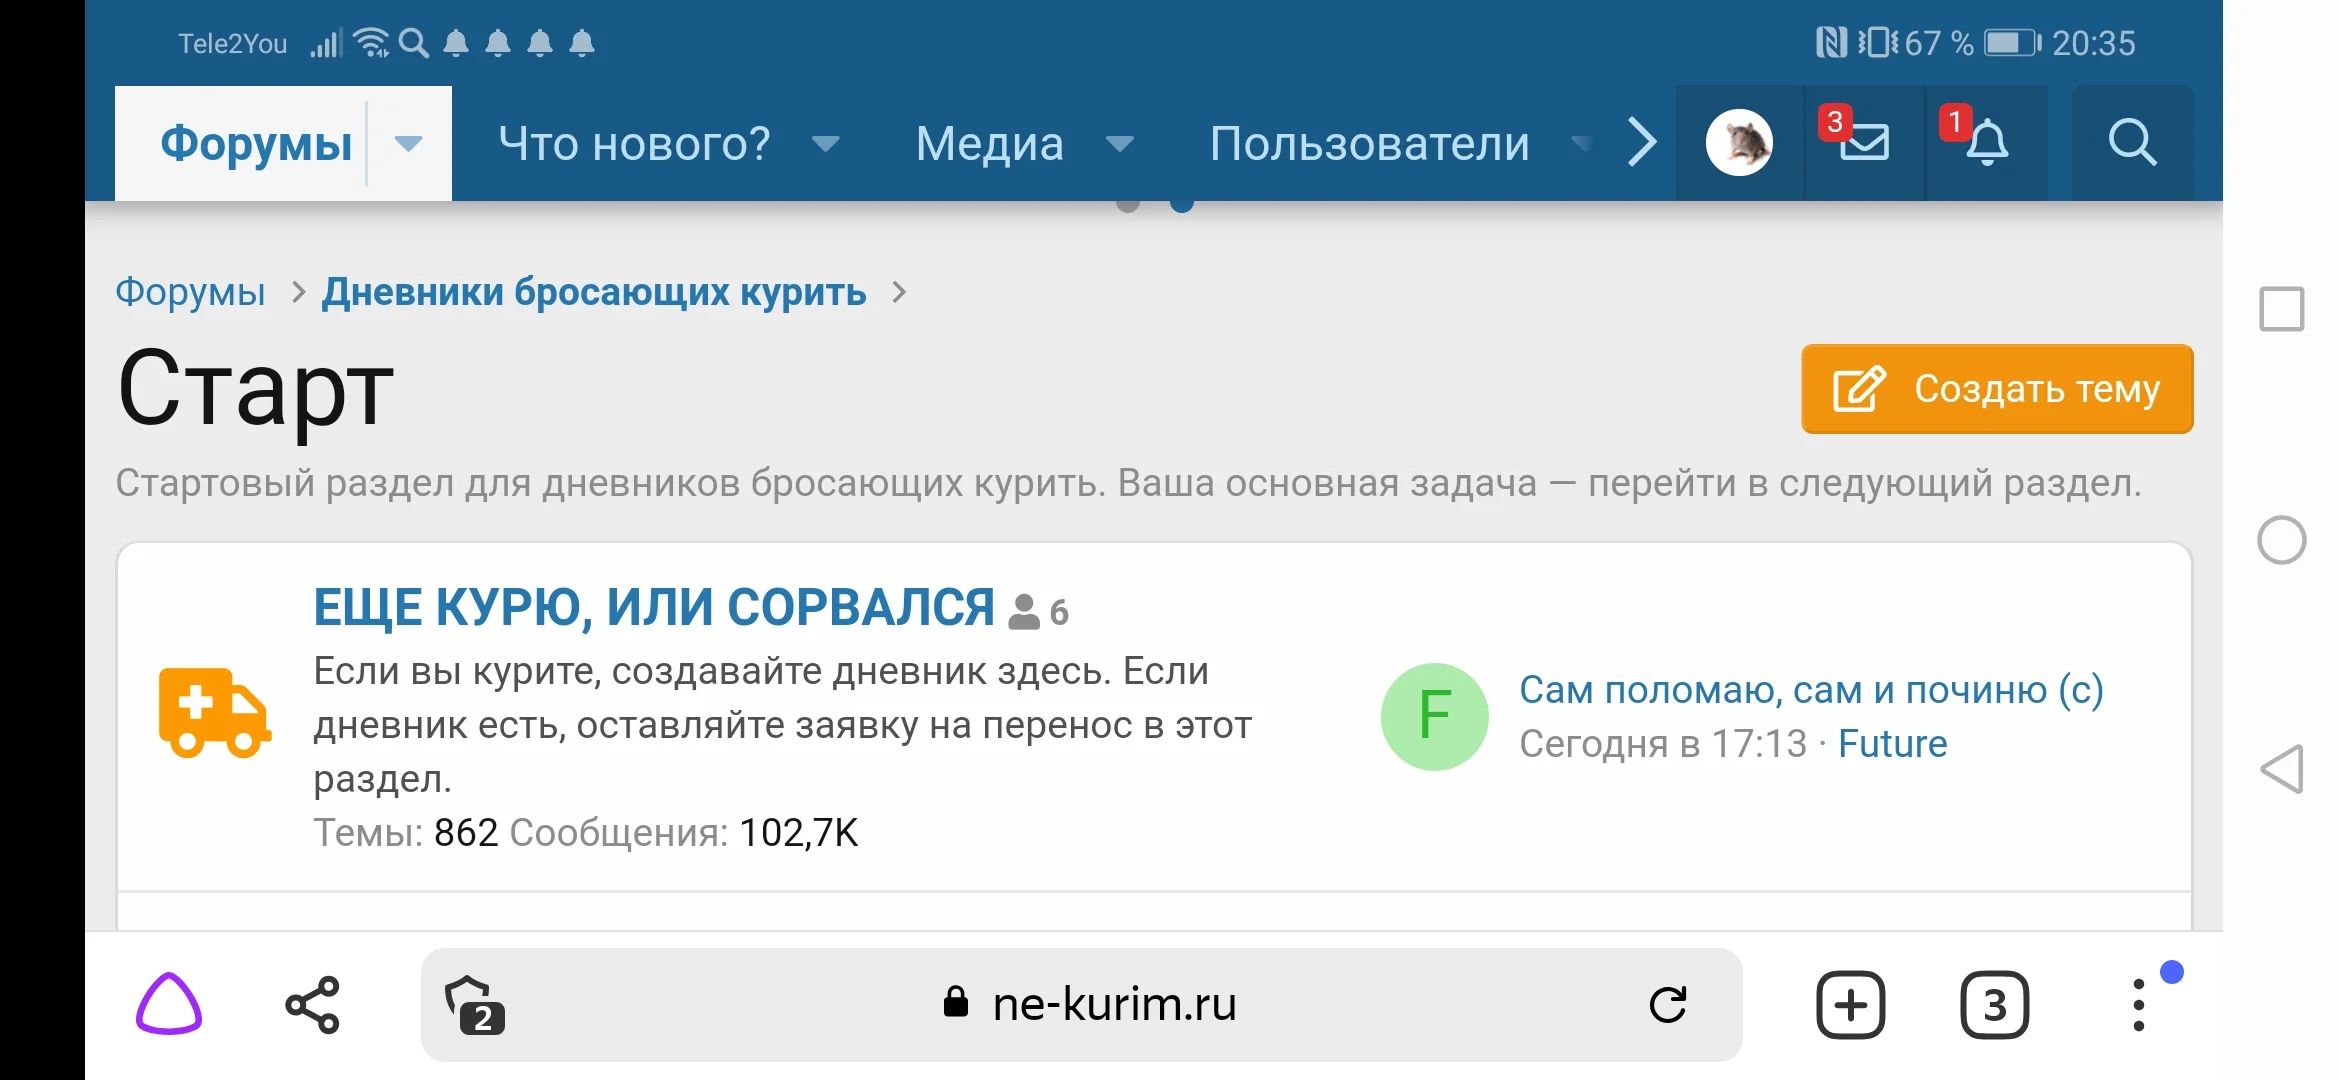Open browser overflow menu with three dots
Viewport: 2340px width, 1080px height.
point(2139,1004)
